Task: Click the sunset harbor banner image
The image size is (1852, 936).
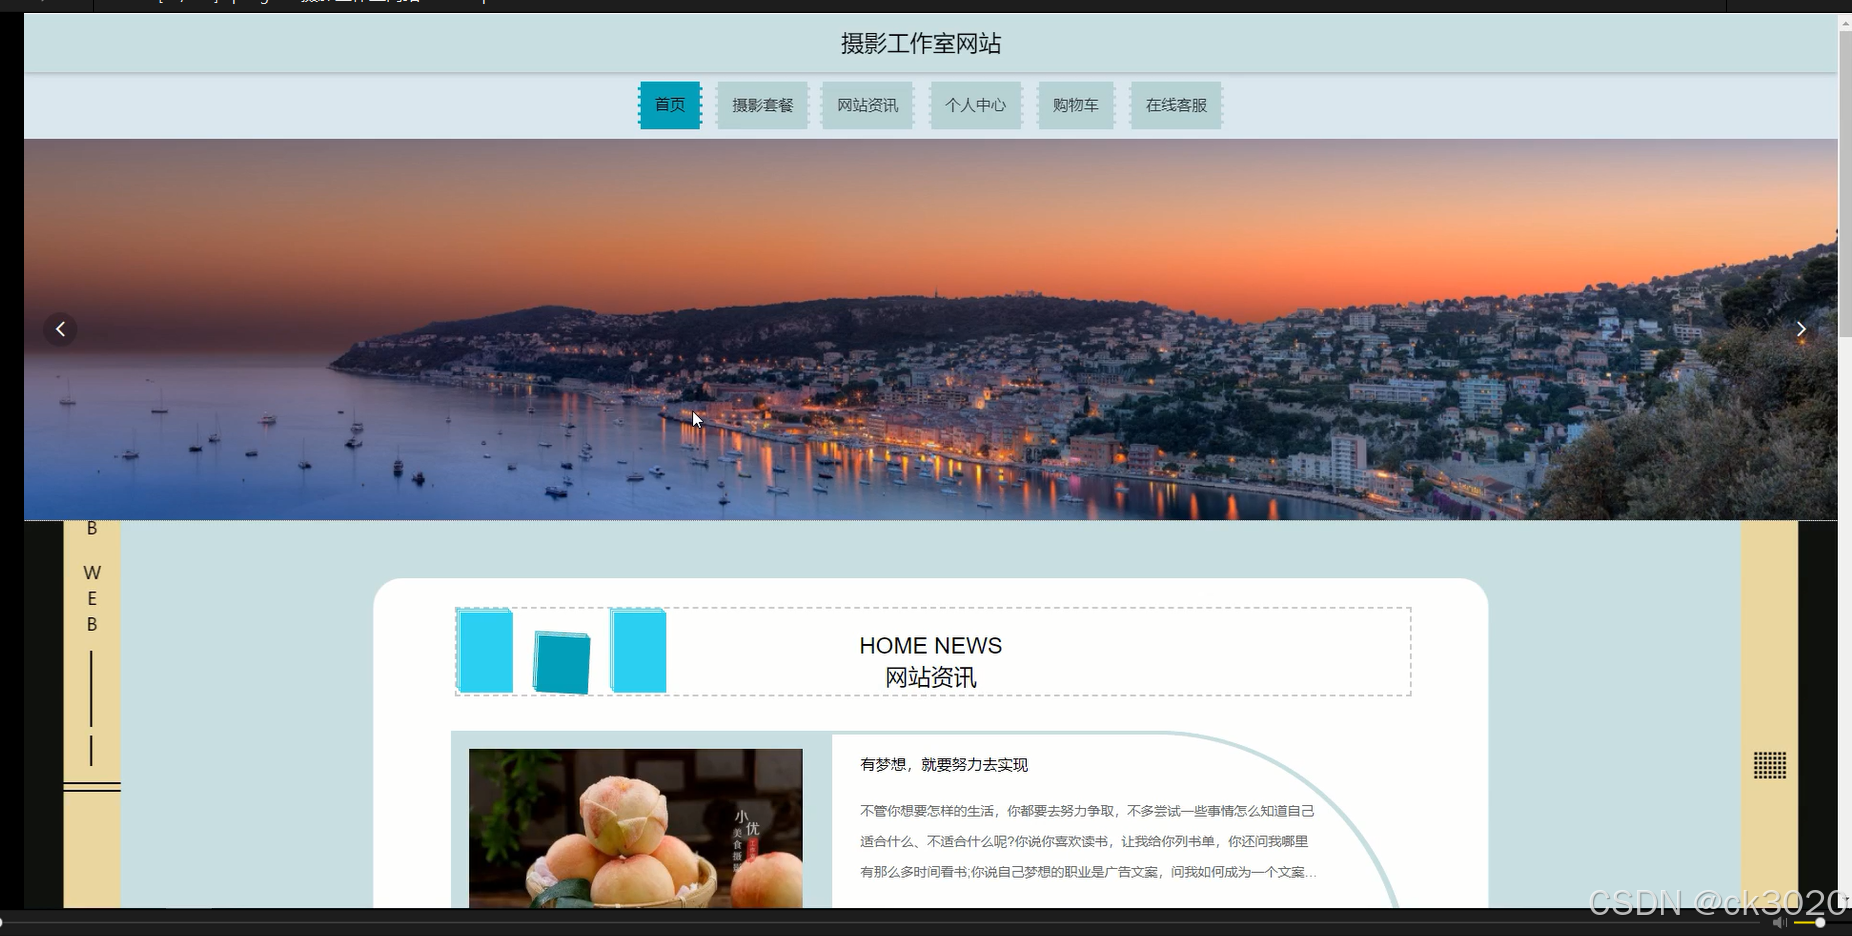Action: coord(930,329)
